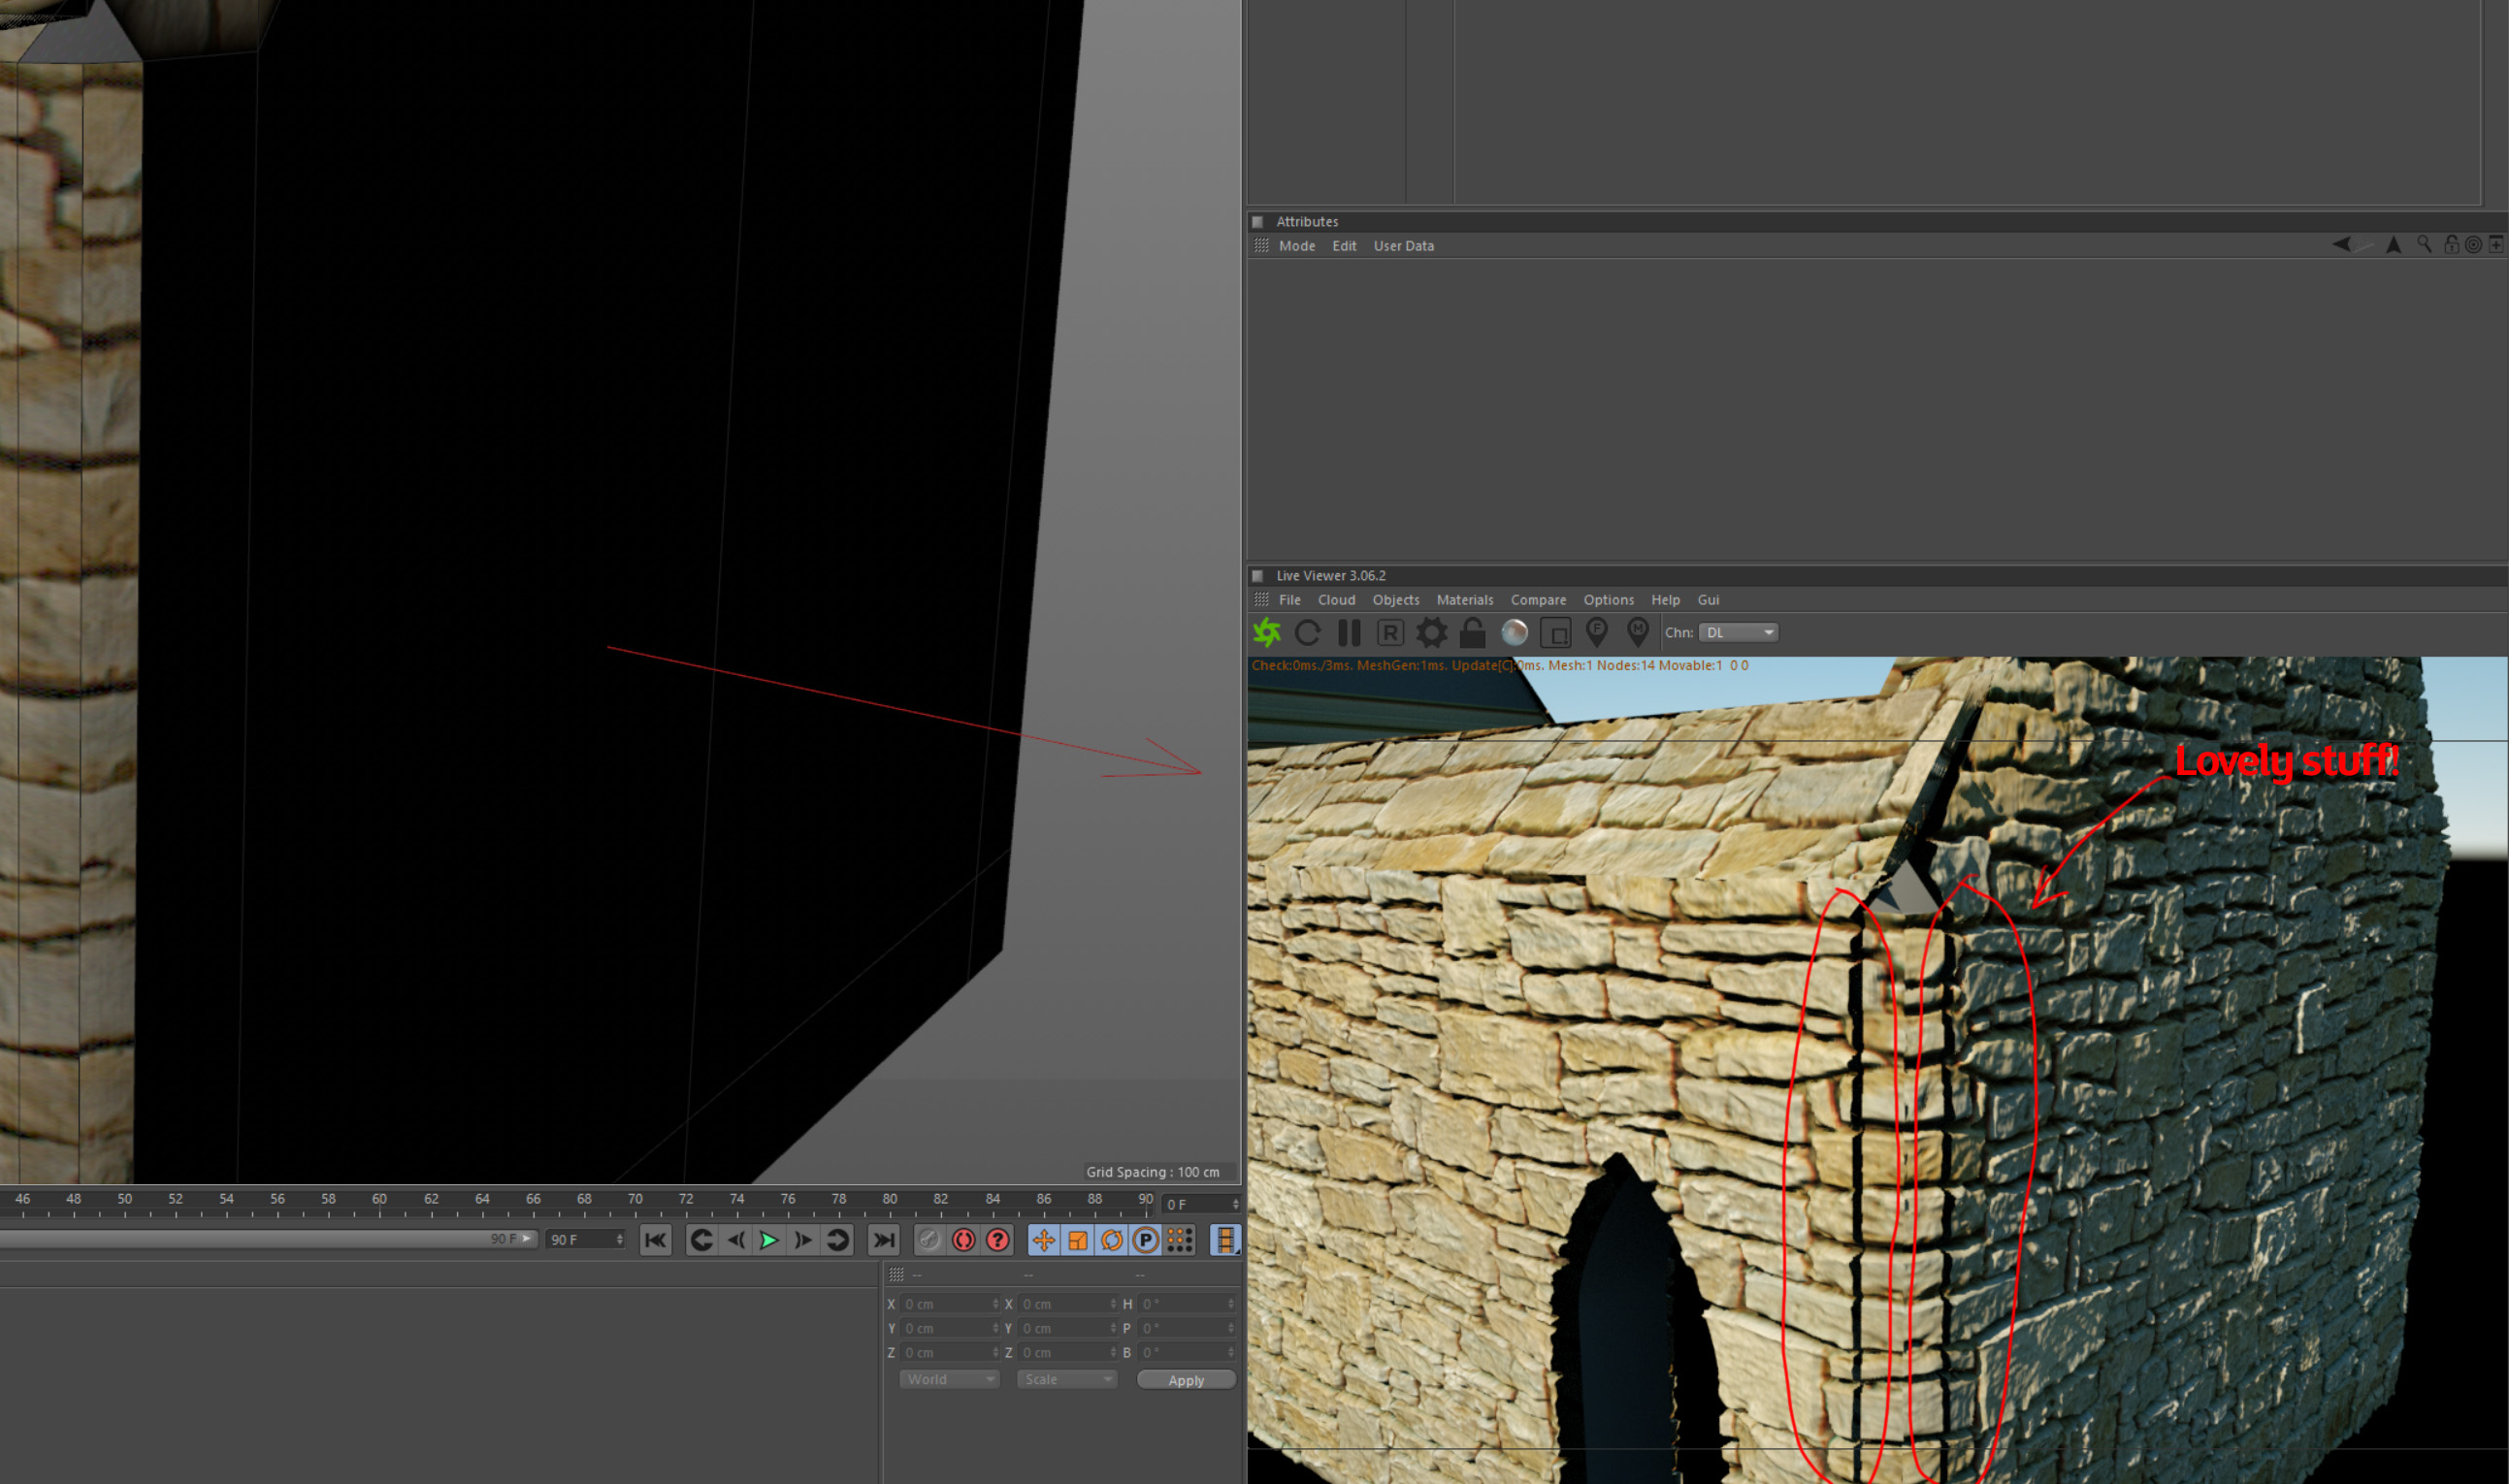Click the clay mode sphere icon
The width and height of the screenshot is (2509, 1484).
click(x=1514, y=632)
